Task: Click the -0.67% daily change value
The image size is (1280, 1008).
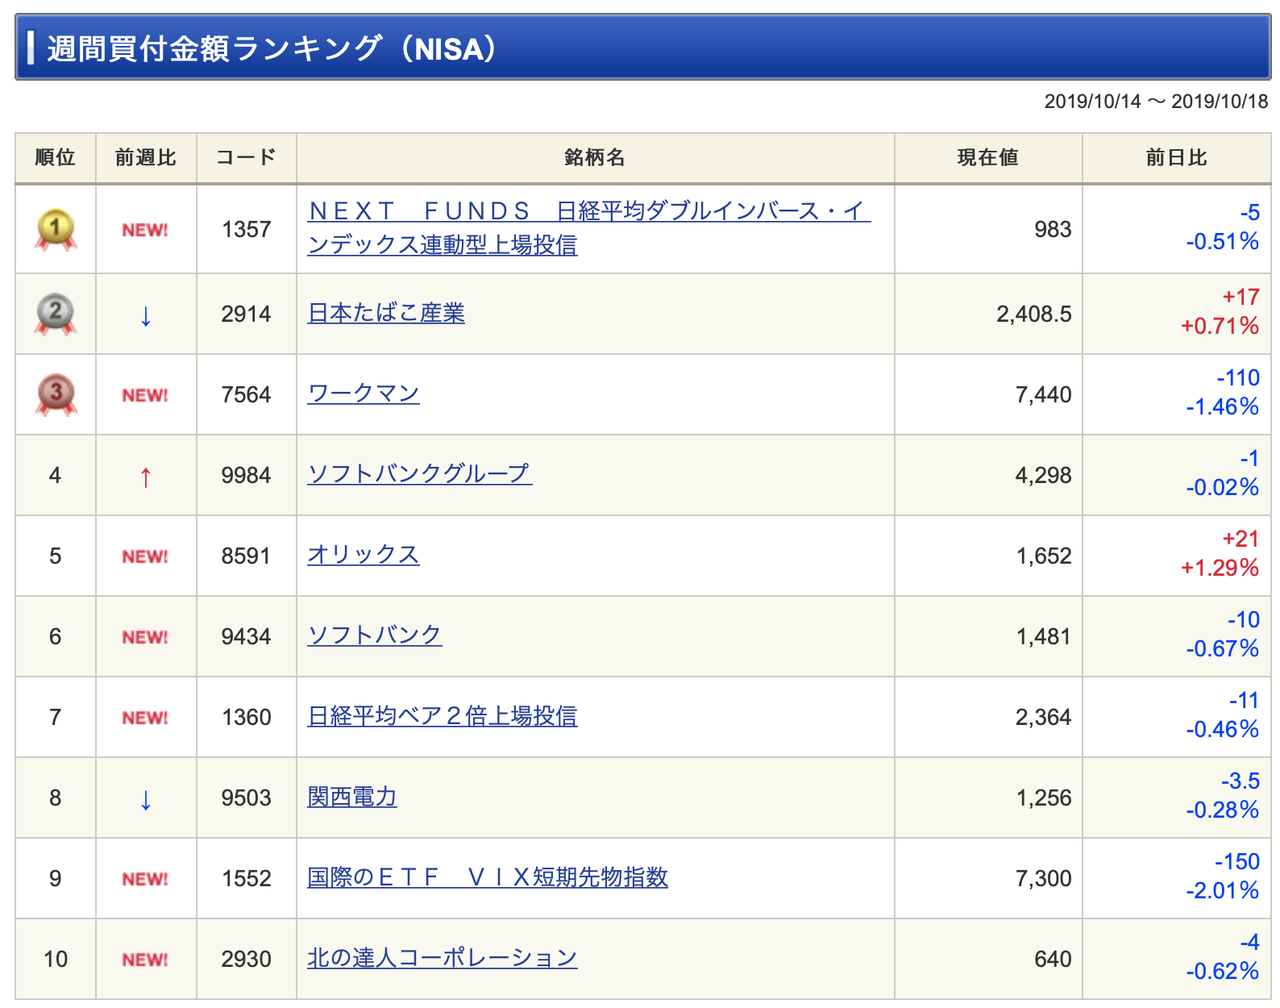Action: click(x=1222, y=649)
